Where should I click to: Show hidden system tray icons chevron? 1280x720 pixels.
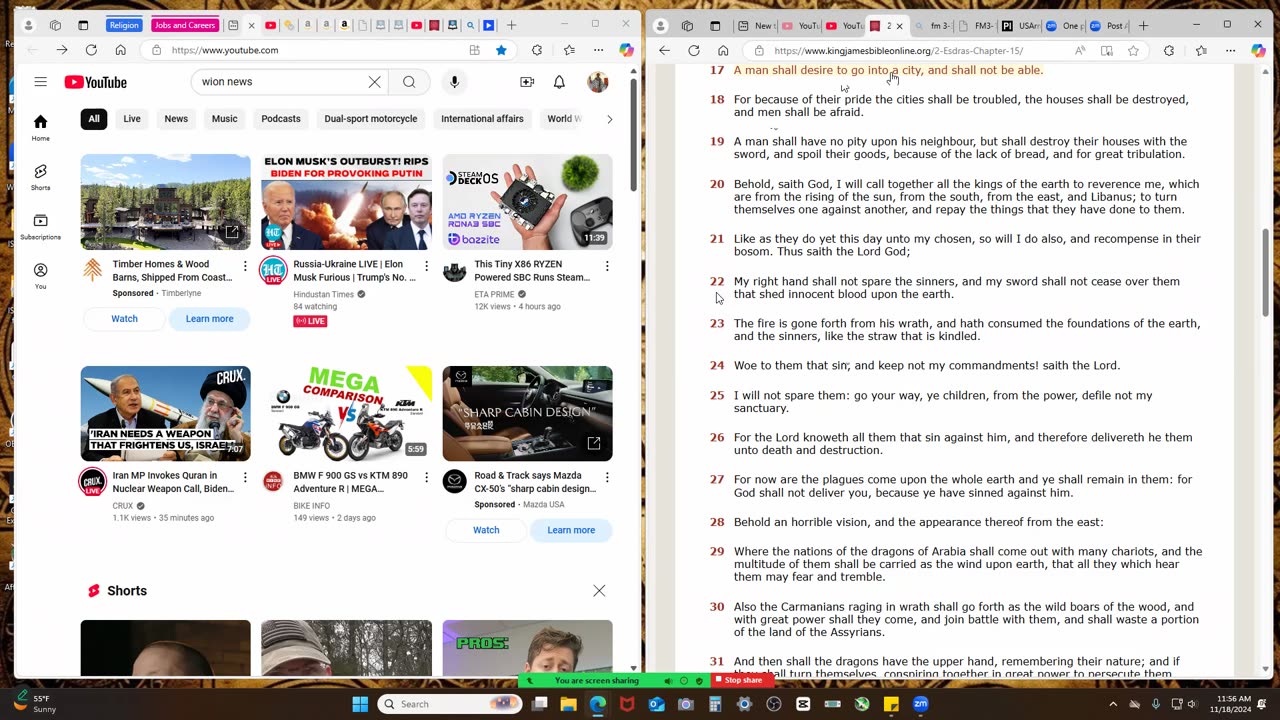click(x=1113, y=704)
